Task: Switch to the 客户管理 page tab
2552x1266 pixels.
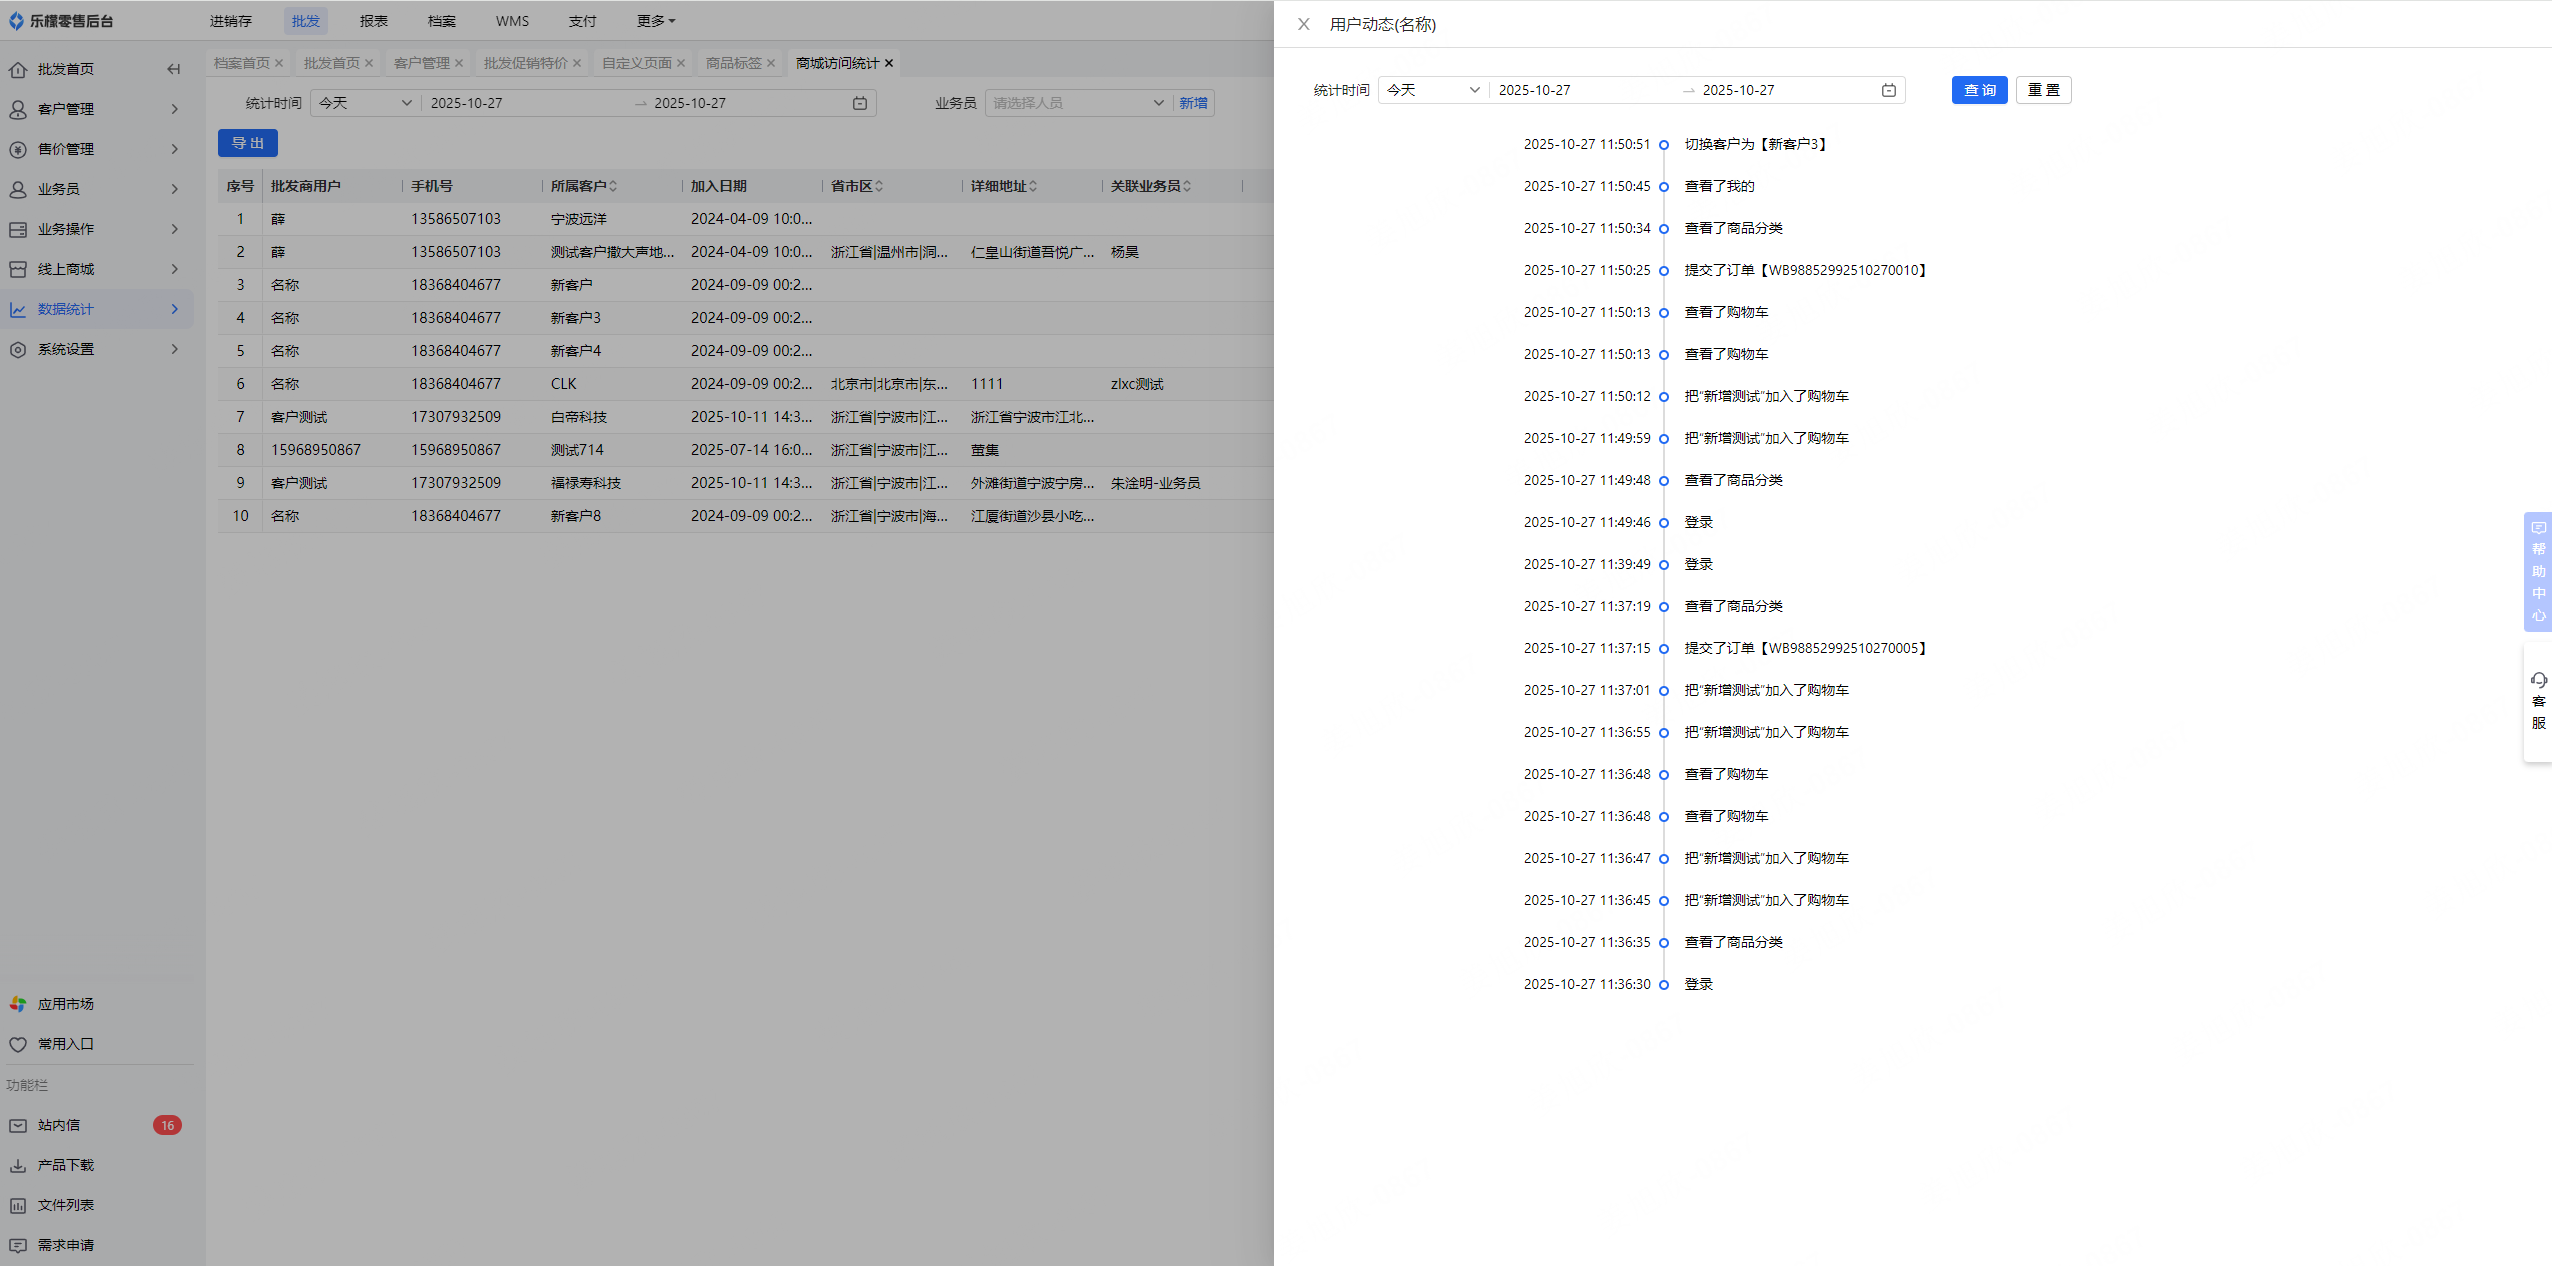Action: [x=421, y=63]
